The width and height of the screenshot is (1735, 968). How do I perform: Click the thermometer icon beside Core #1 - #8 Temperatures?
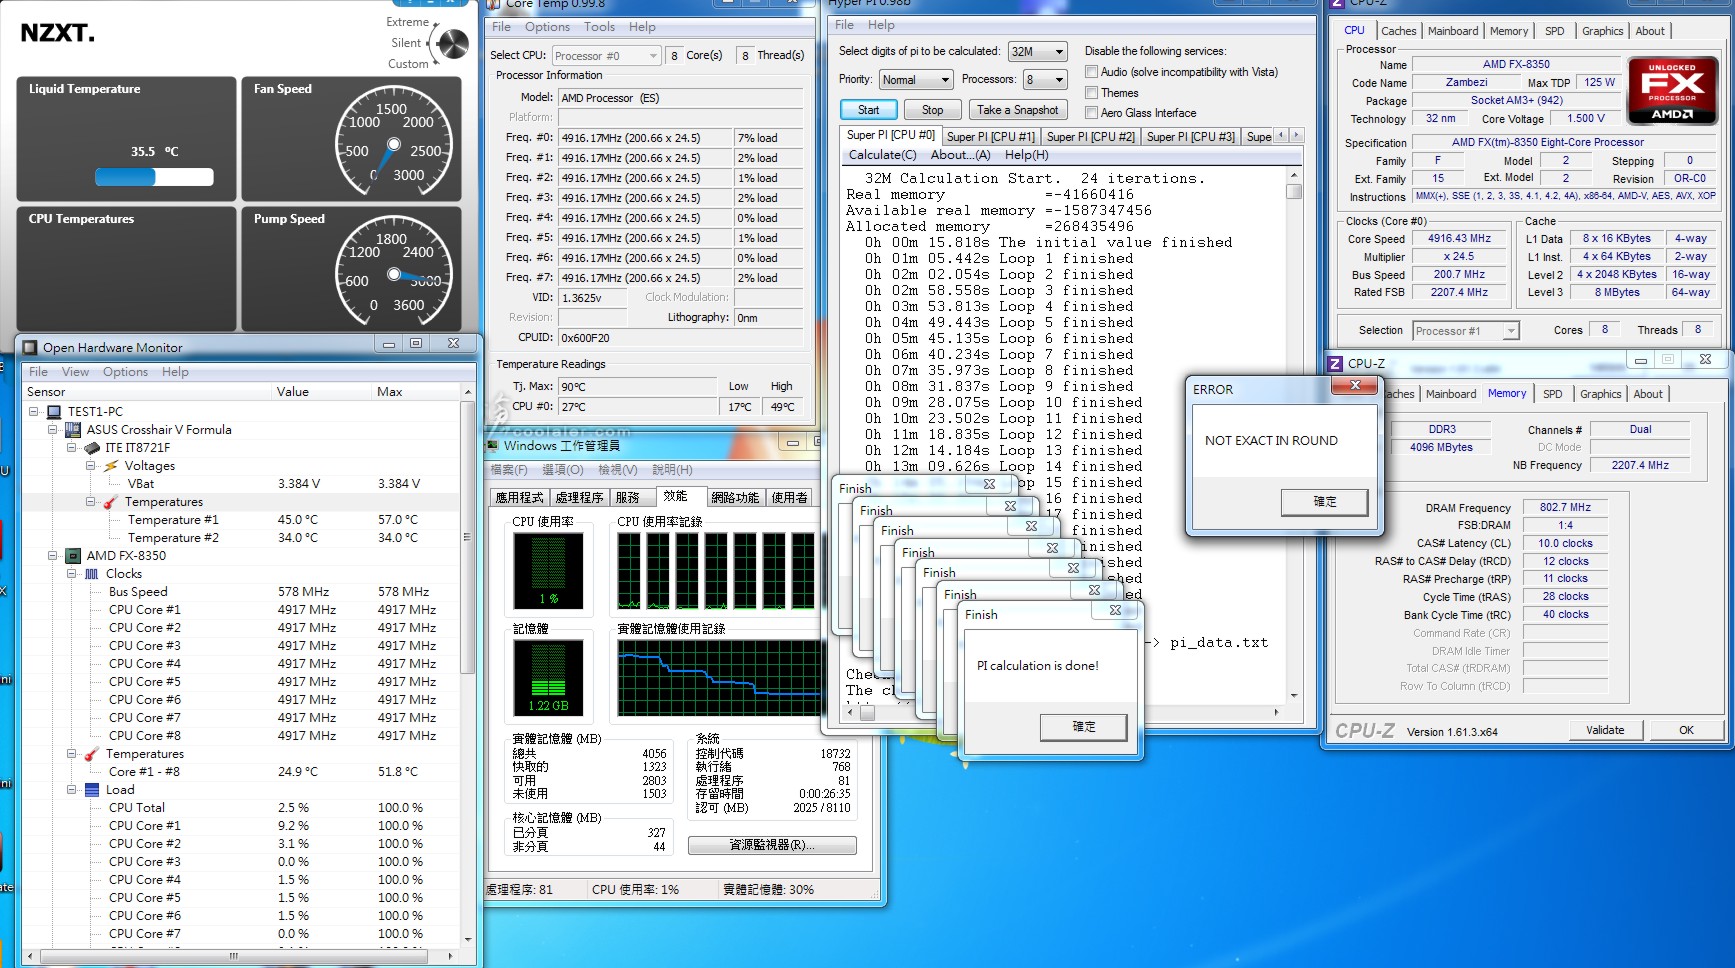tap(92, 753)
